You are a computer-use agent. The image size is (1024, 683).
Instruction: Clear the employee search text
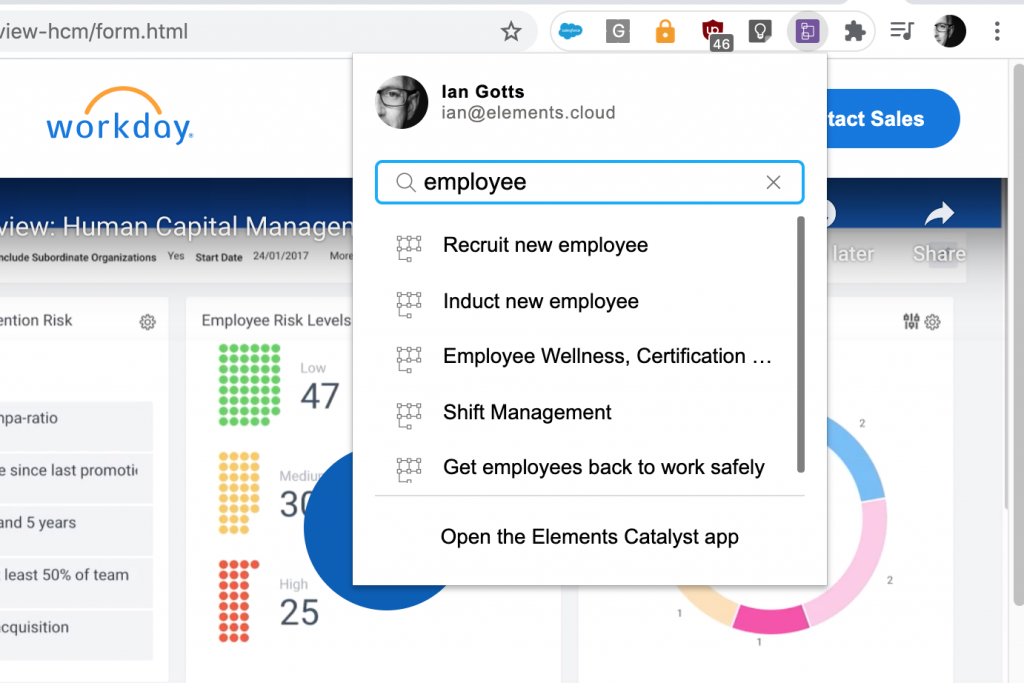(x=773, y=182)
